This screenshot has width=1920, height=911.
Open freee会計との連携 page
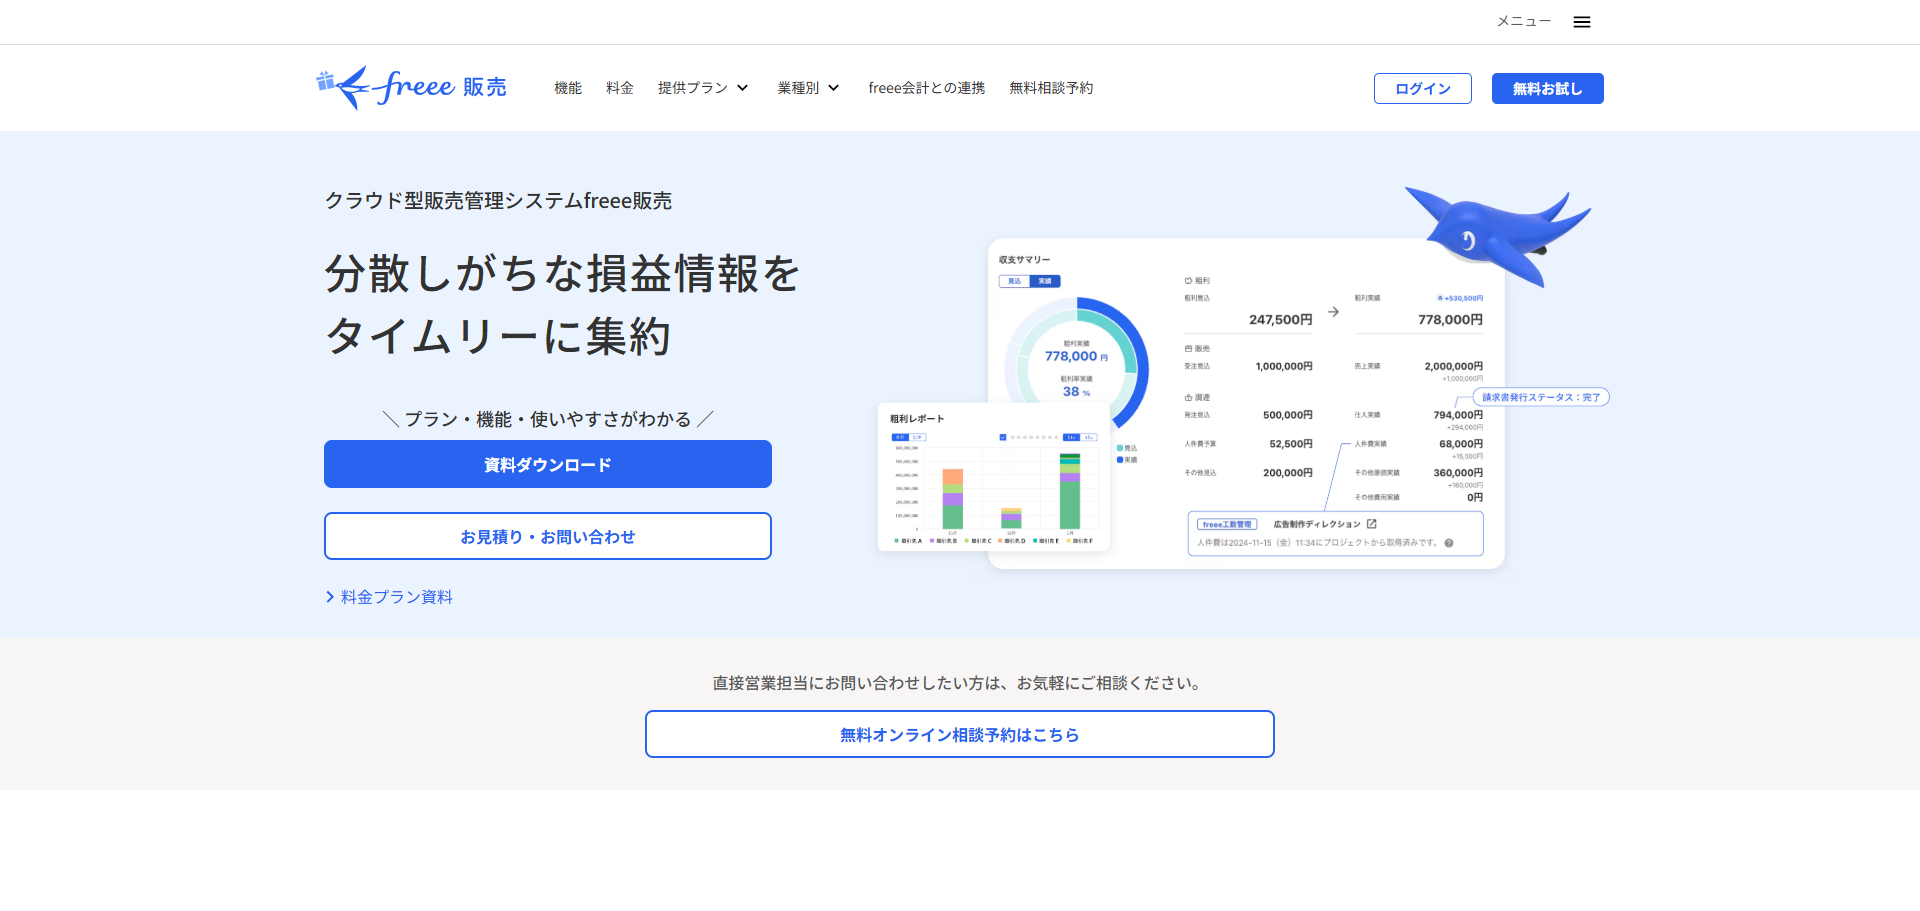pyautogui.click(x=926, y=88)
